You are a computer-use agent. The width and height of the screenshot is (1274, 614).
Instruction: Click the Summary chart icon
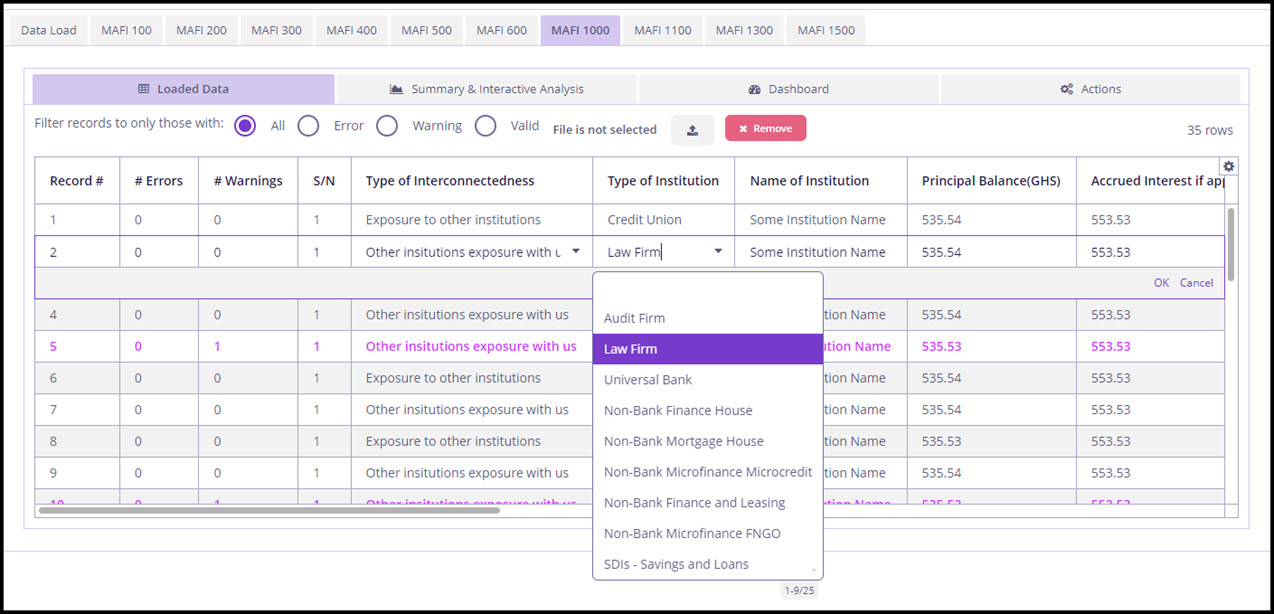pos(397,89)
